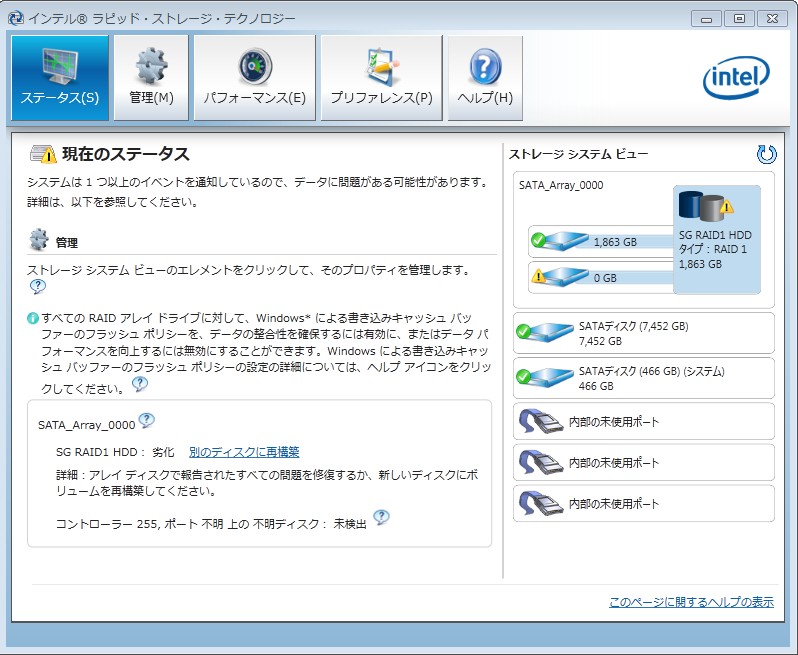Open the ヘルプ(H) tab
Image resolution: width=798 pixels, height=655 pixels.
point(485,78)
